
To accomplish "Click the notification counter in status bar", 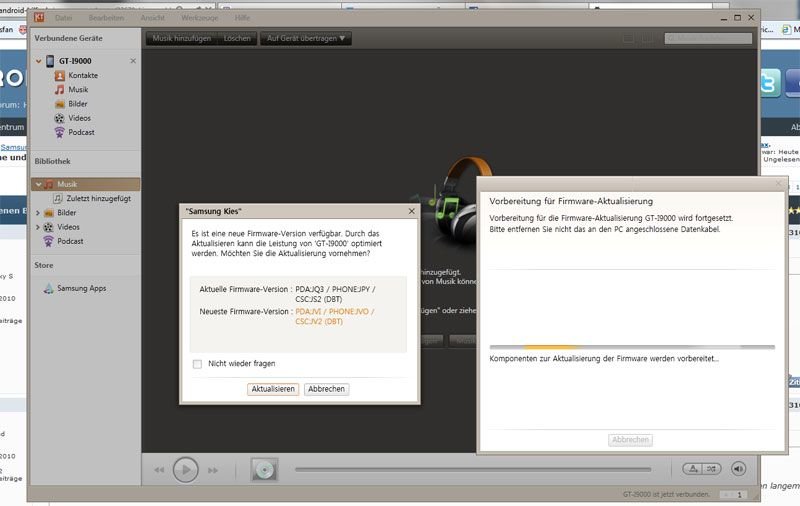I will tap(733, 495).
